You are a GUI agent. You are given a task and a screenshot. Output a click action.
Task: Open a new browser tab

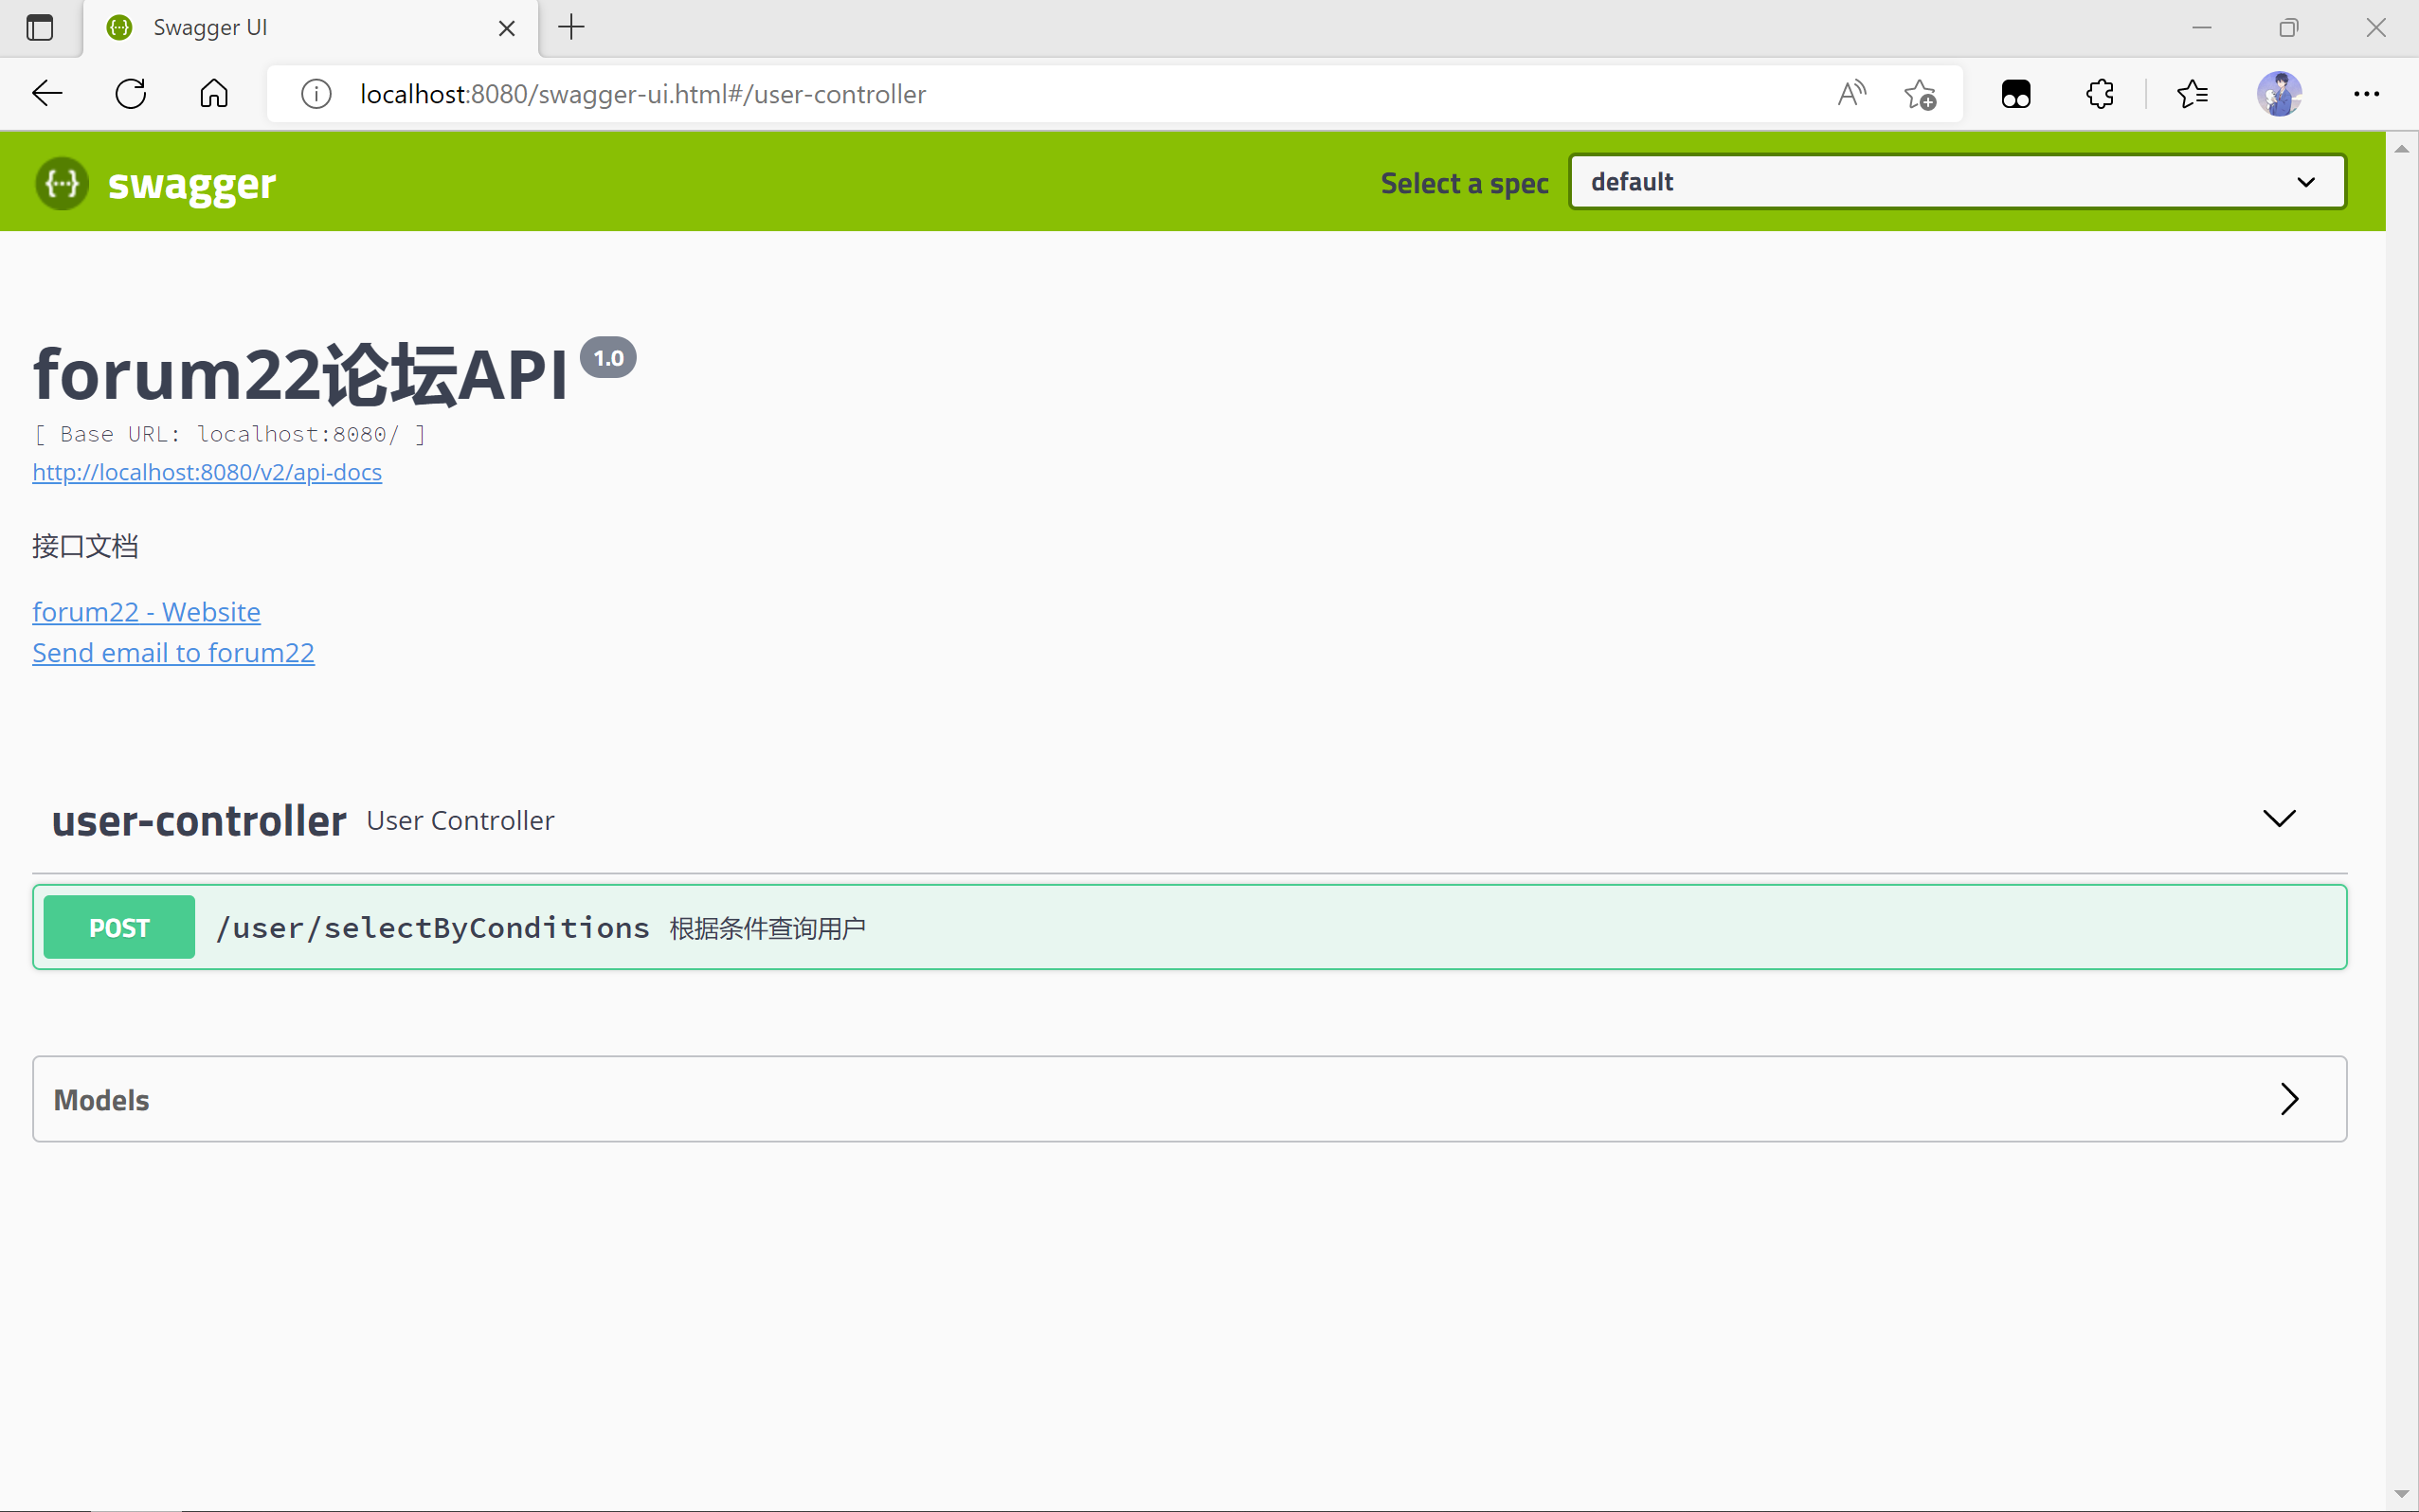tap(571, 28)
